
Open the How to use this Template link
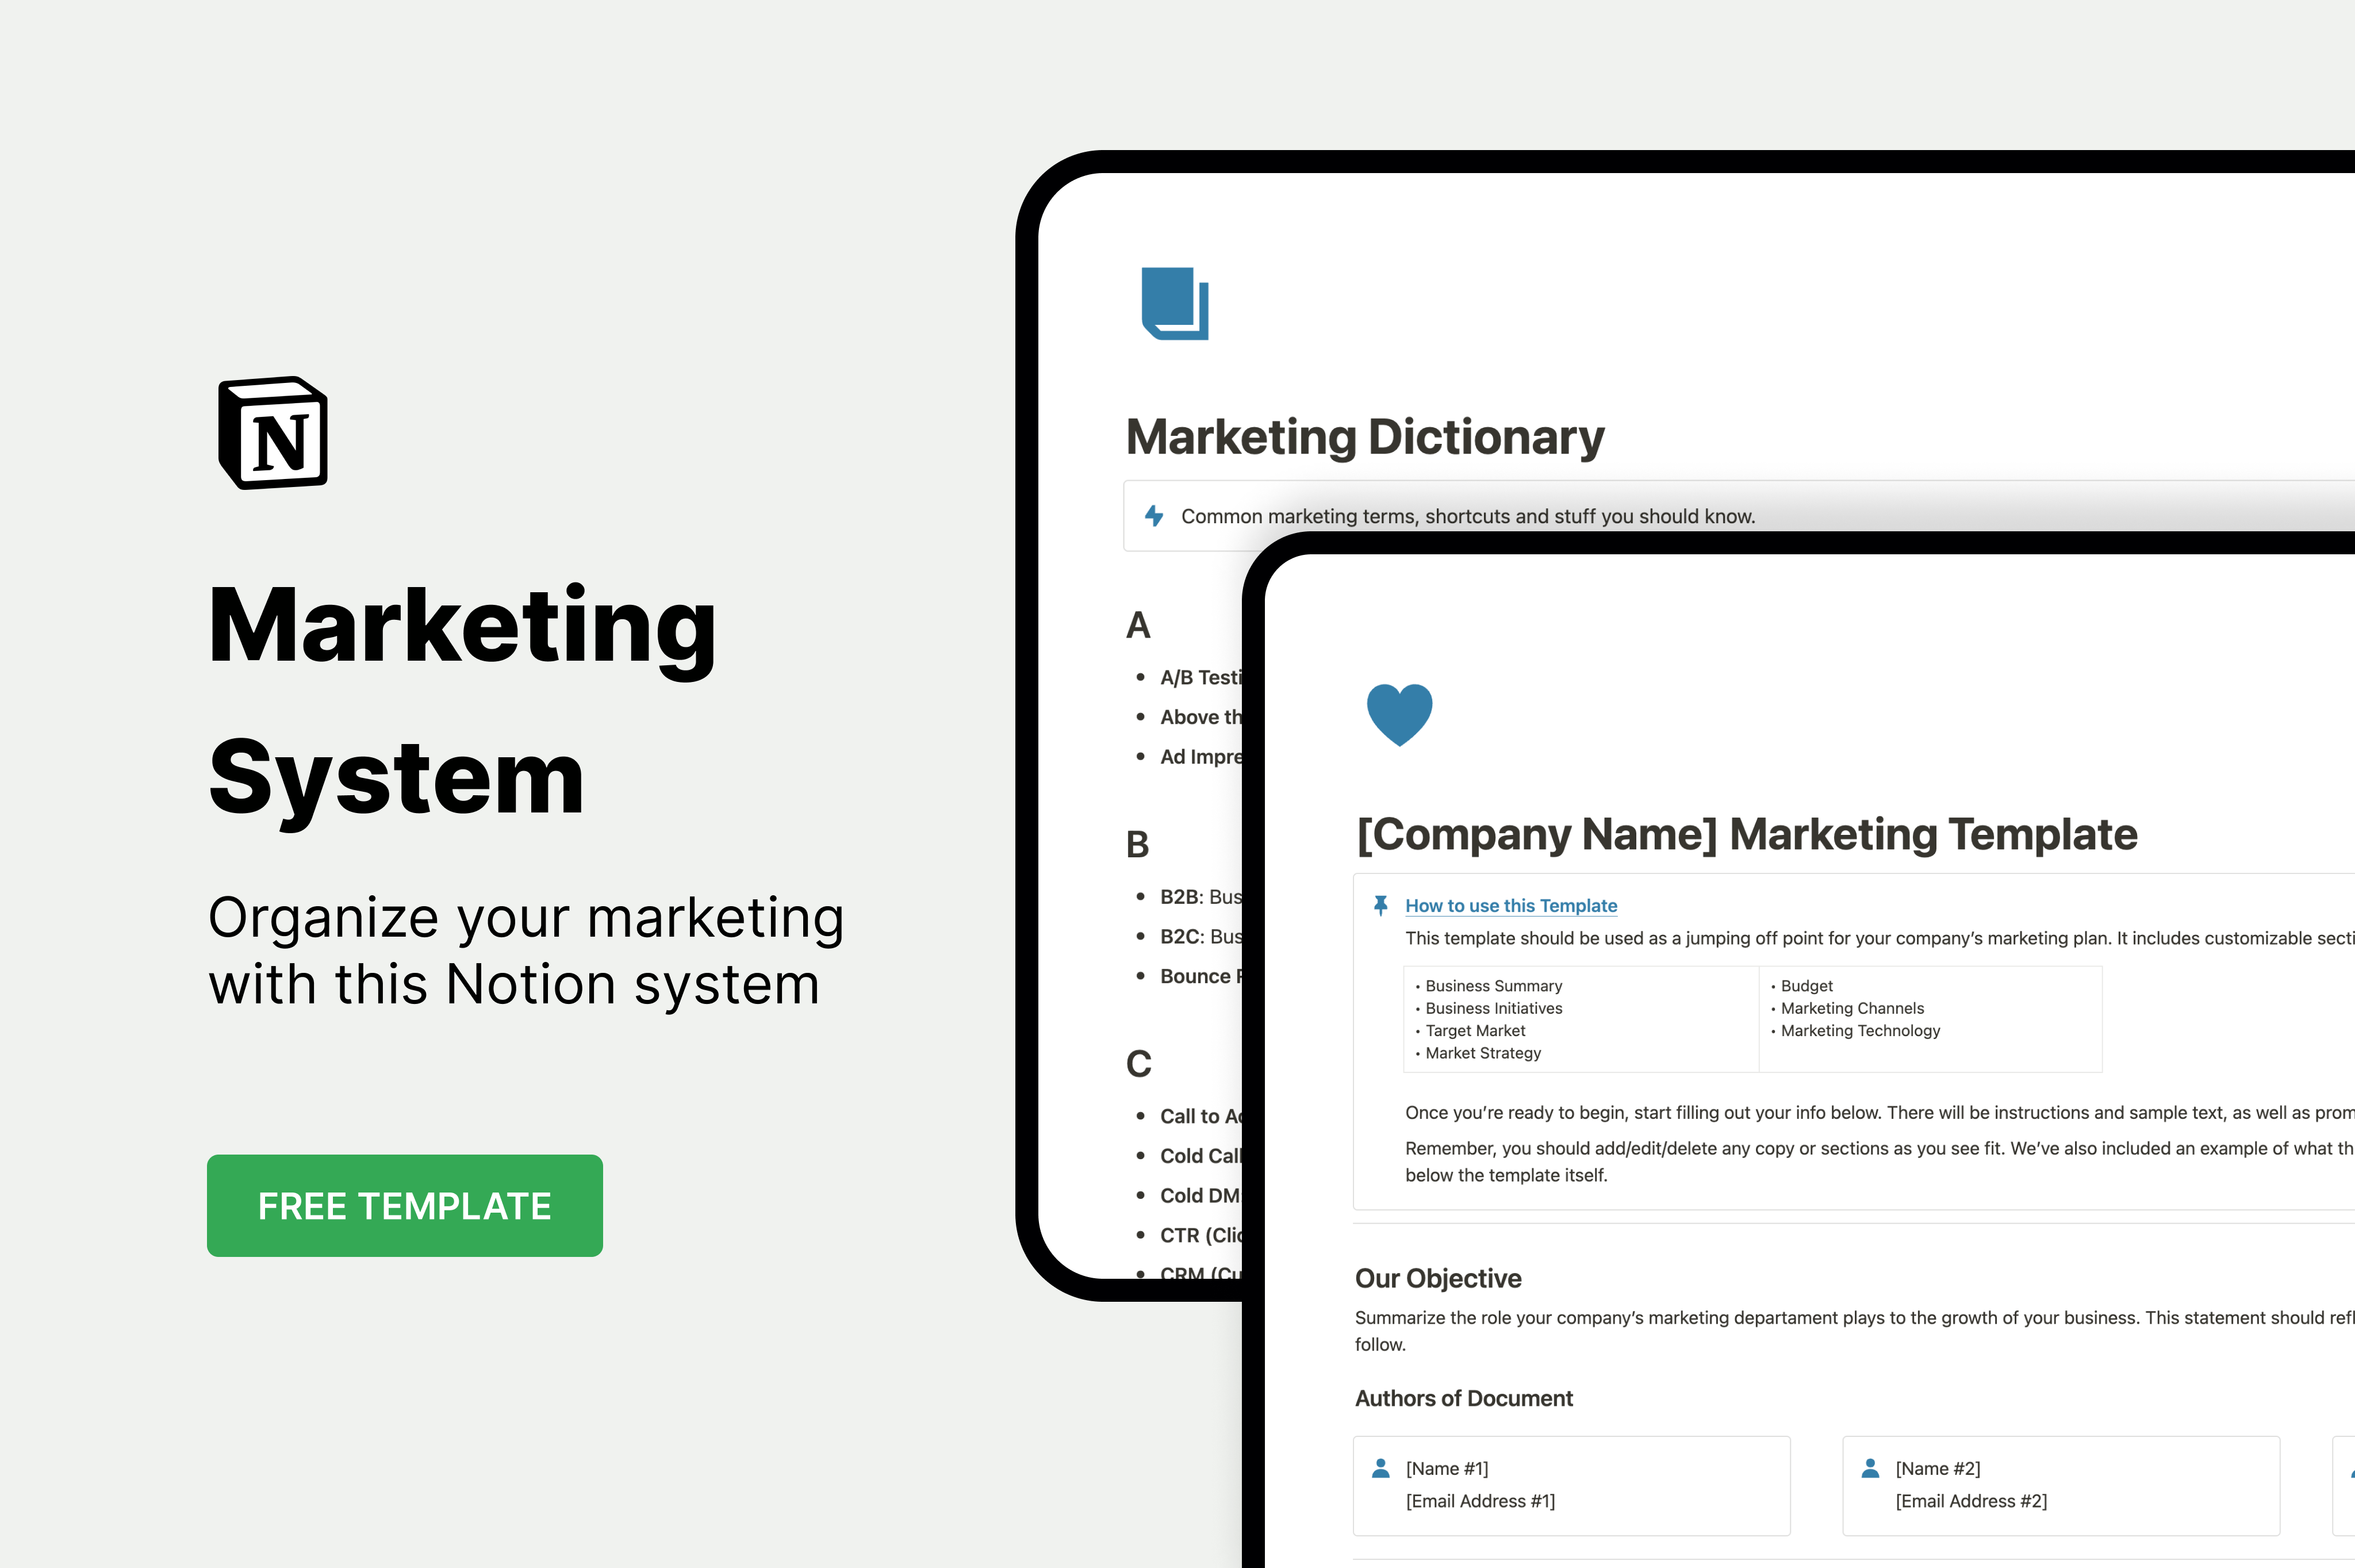[x=1510, y=905]
